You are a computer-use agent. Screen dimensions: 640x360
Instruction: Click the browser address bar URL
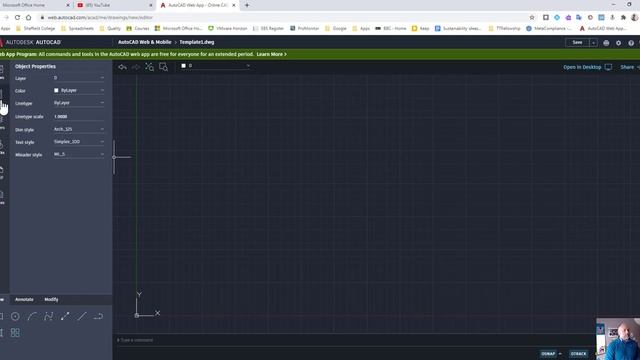(100, 18)
